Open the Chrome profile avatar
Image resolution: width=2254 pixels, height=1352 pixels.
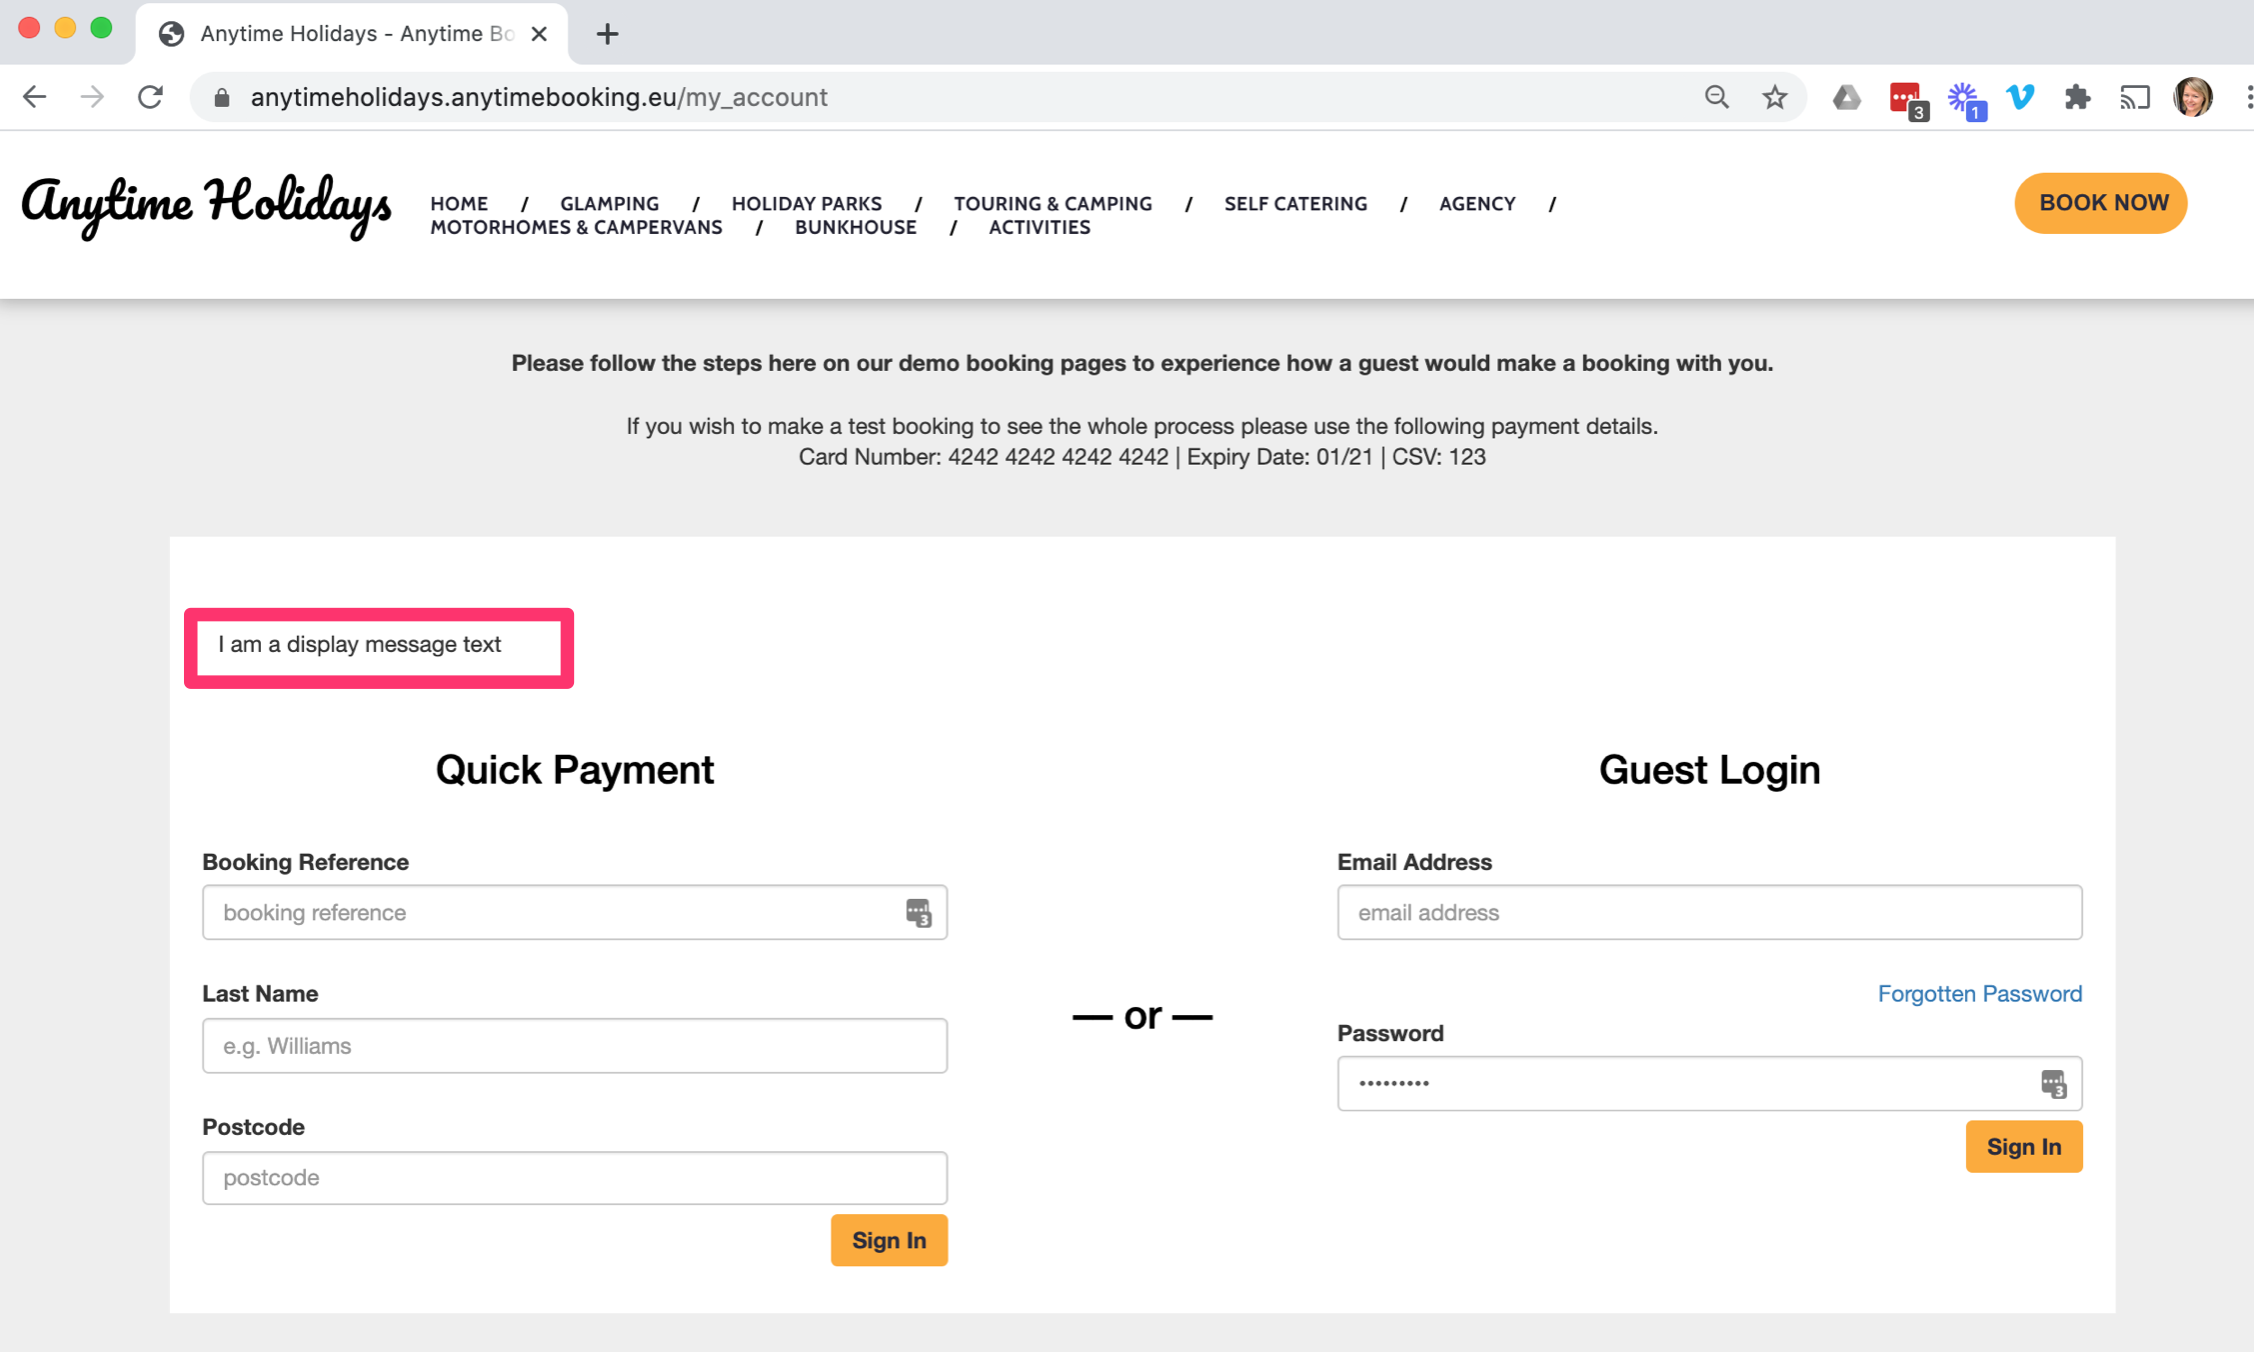click(2192, 97)
